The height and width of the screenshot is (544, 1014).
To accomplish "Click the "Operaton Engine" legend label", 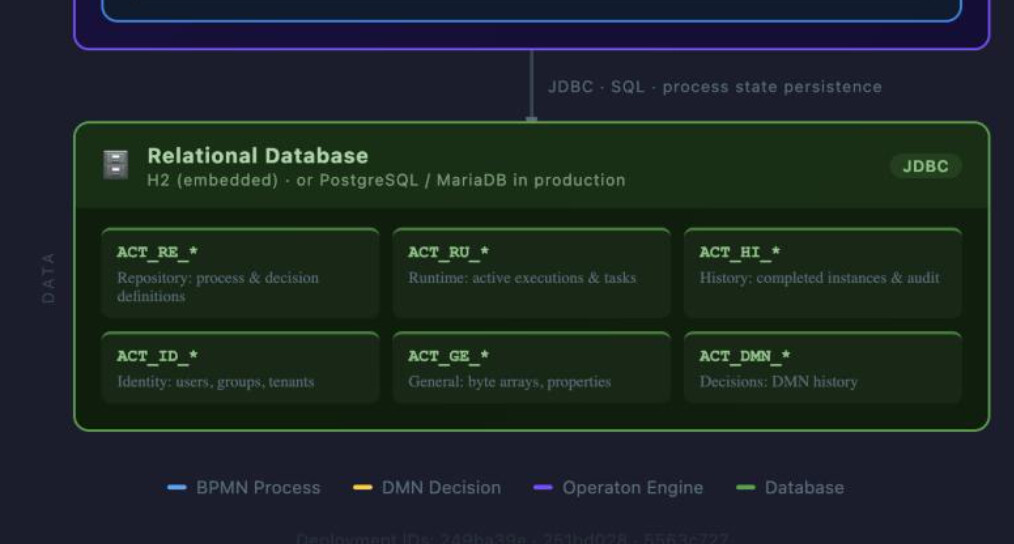I will [x=632, y=488].
